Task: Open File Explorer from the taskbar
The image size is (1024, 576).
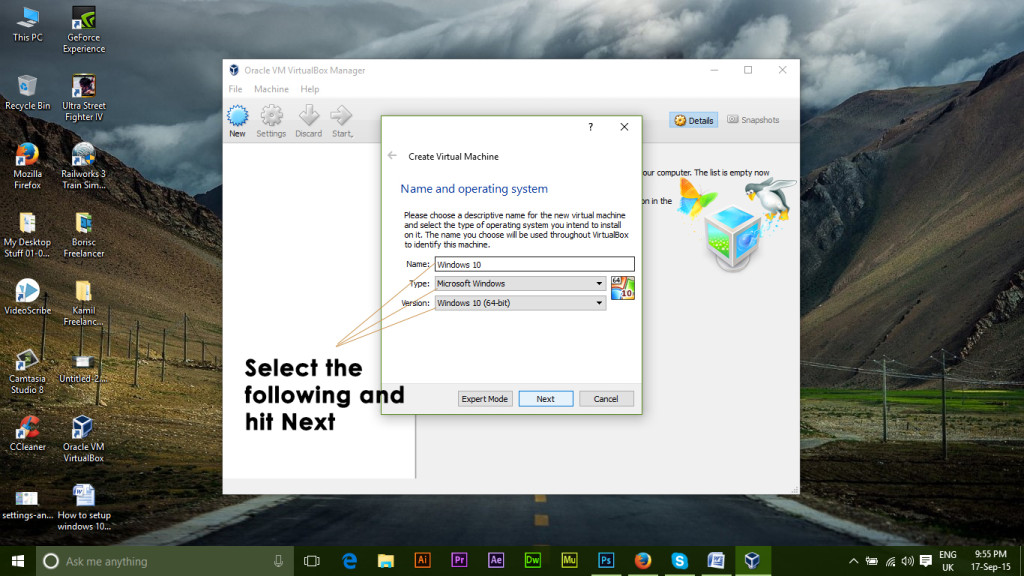Action: [x=386, y=561]
